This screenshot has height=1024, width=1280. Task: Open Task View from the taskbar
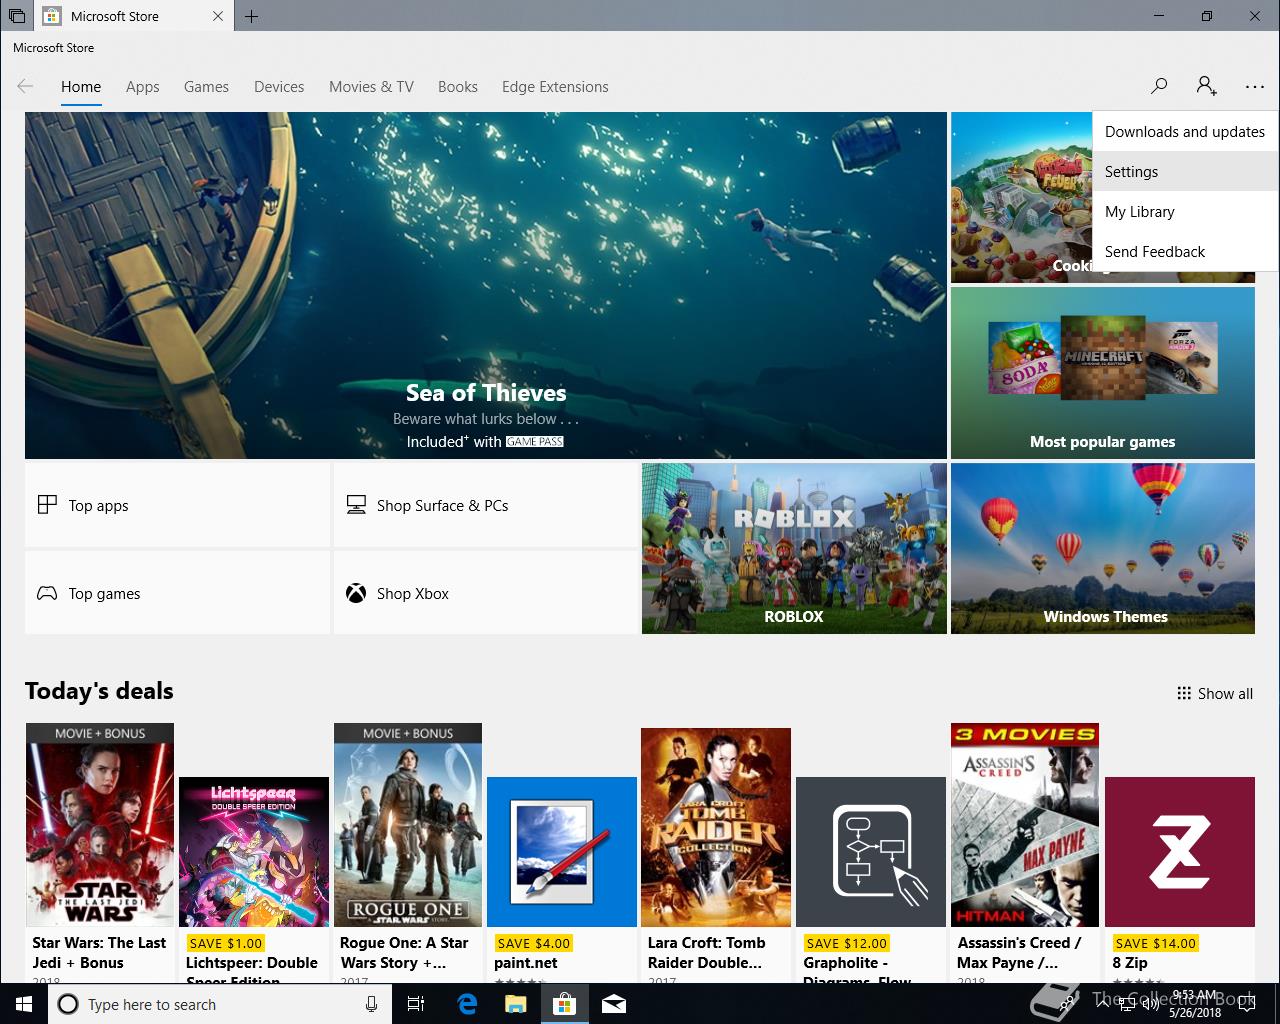point(416,1004)
